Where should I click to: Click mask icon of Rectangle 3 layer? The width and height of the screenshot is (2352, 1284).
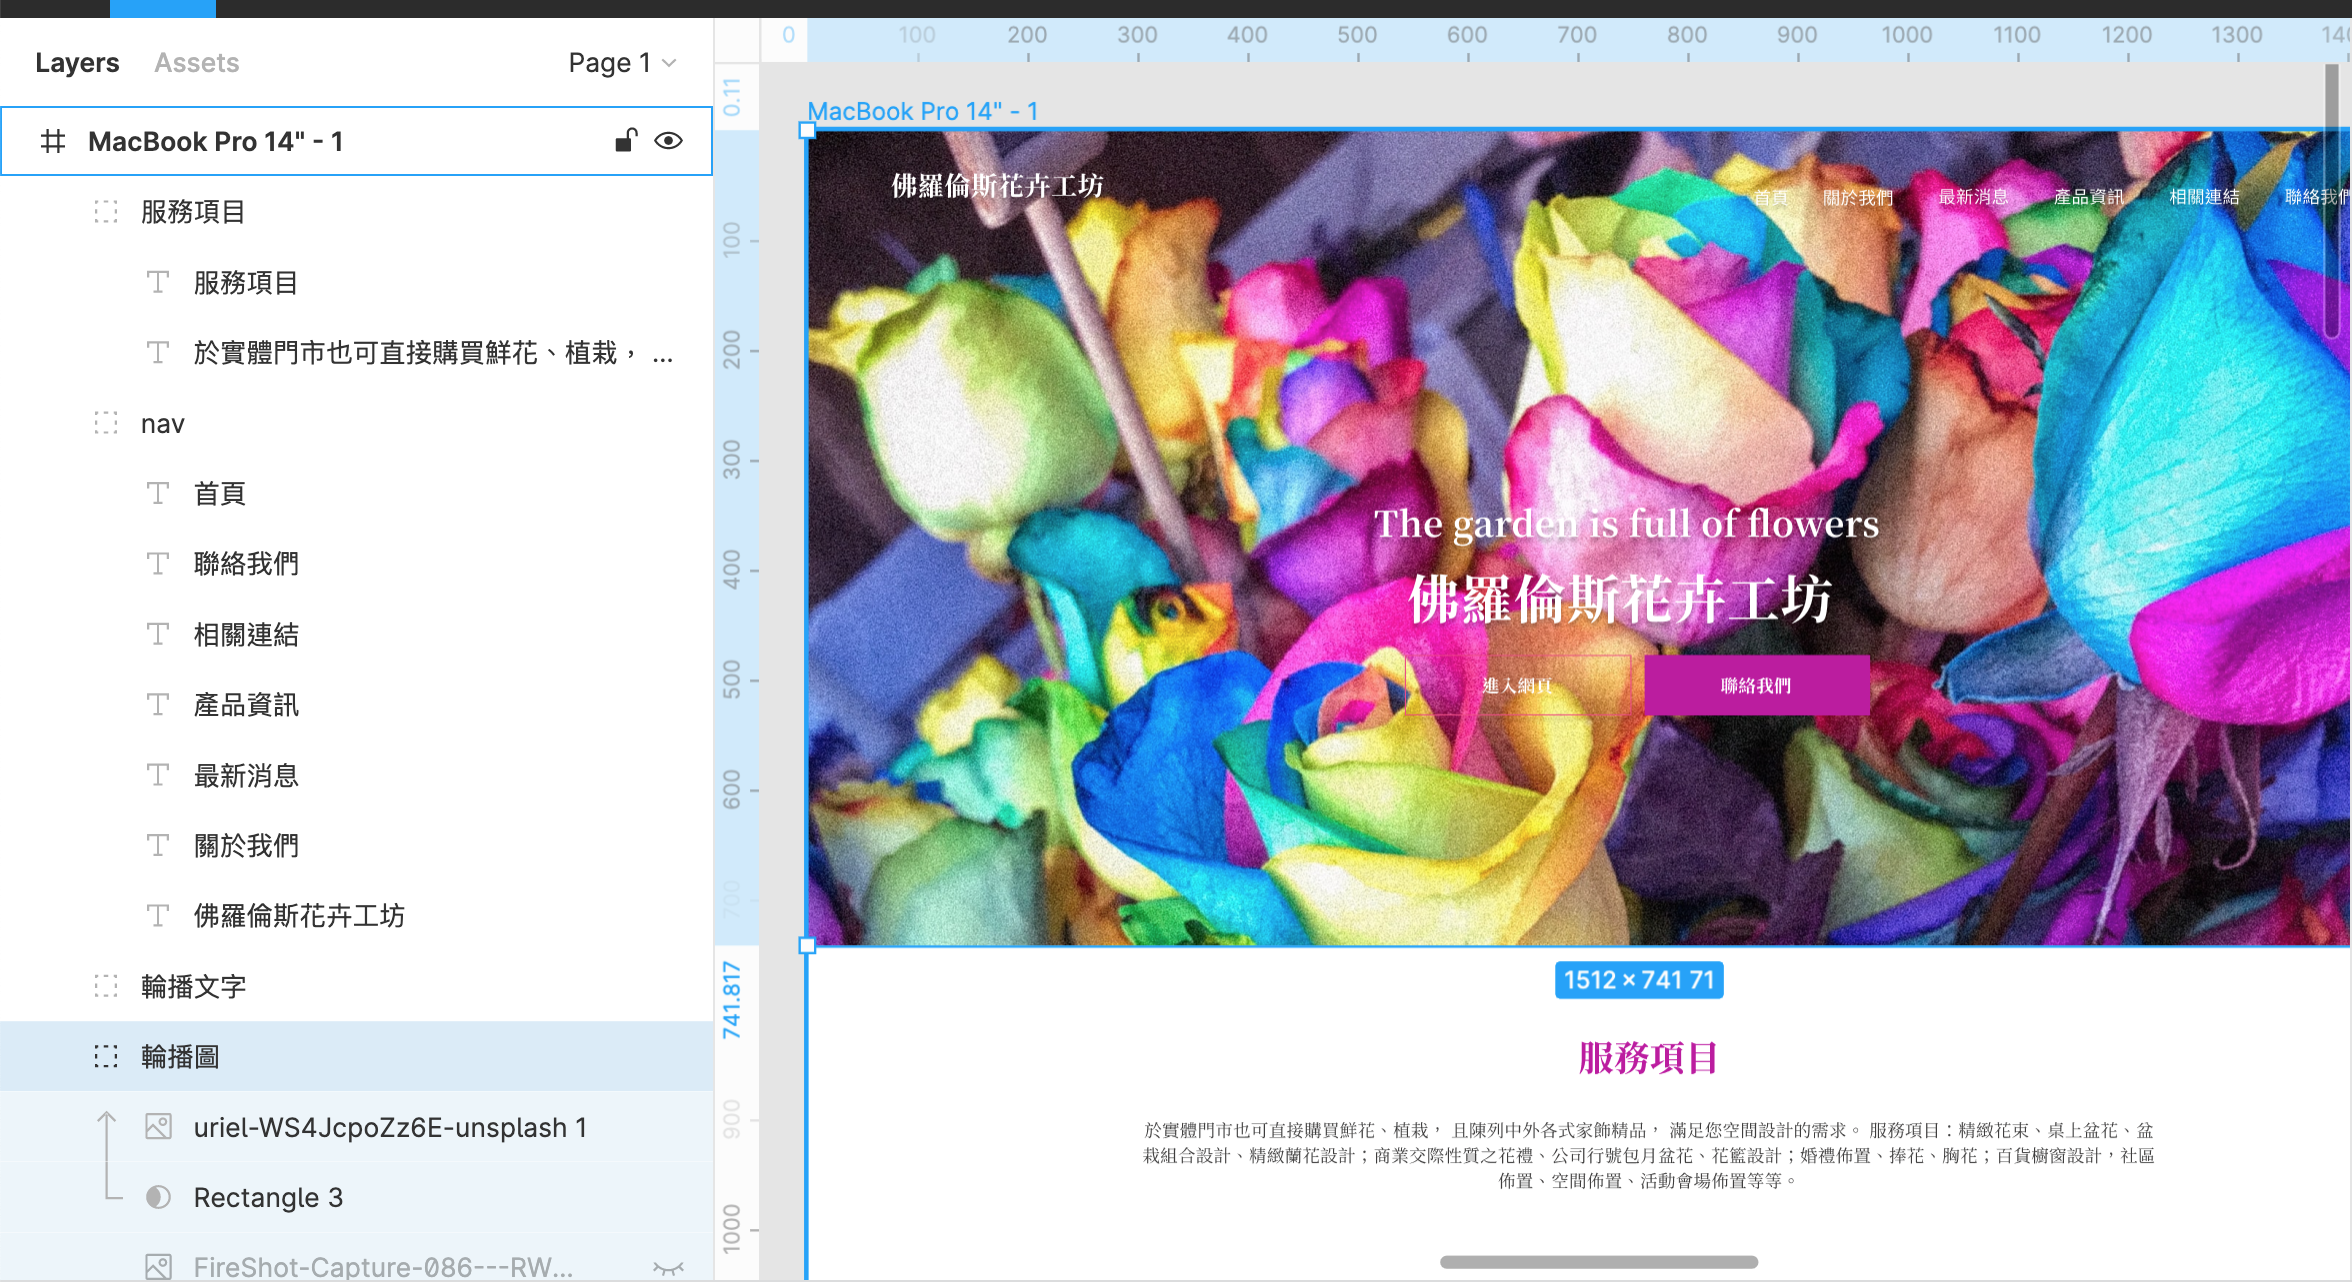[158, 1197]
